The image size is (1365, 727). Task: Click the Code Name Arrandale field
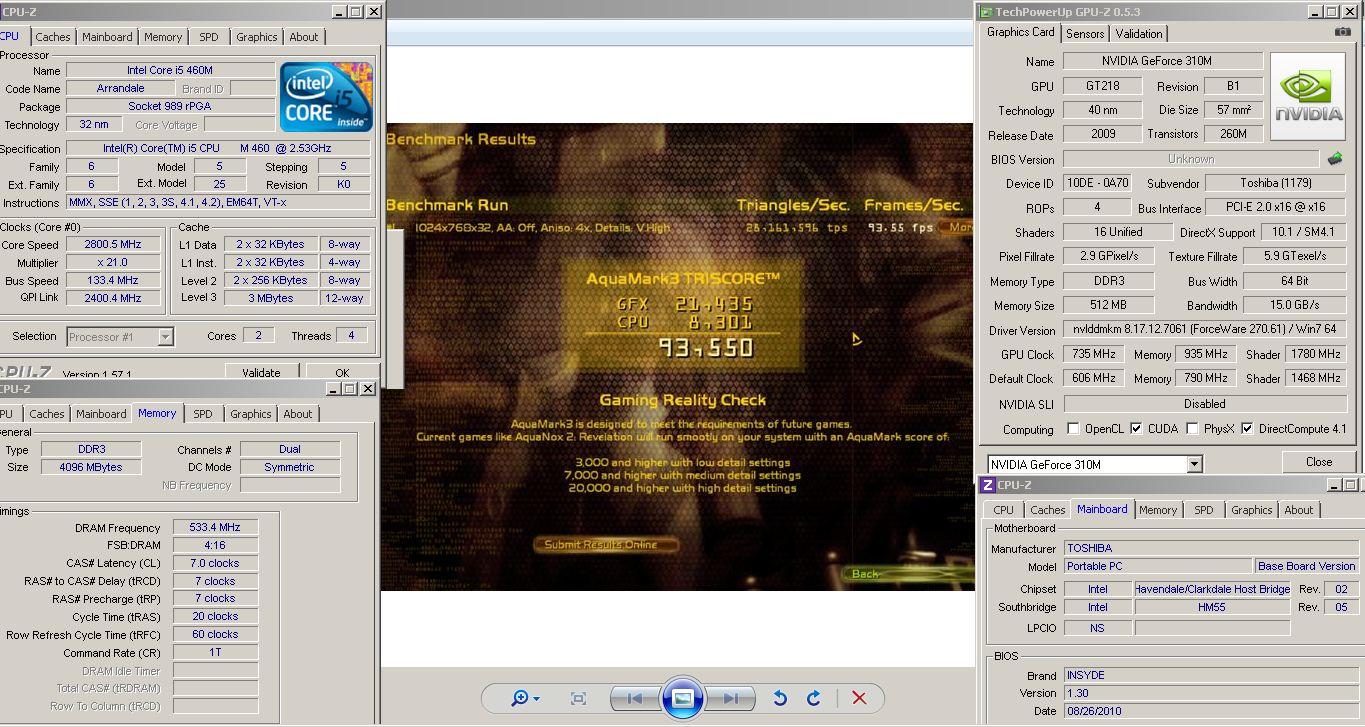121,88
